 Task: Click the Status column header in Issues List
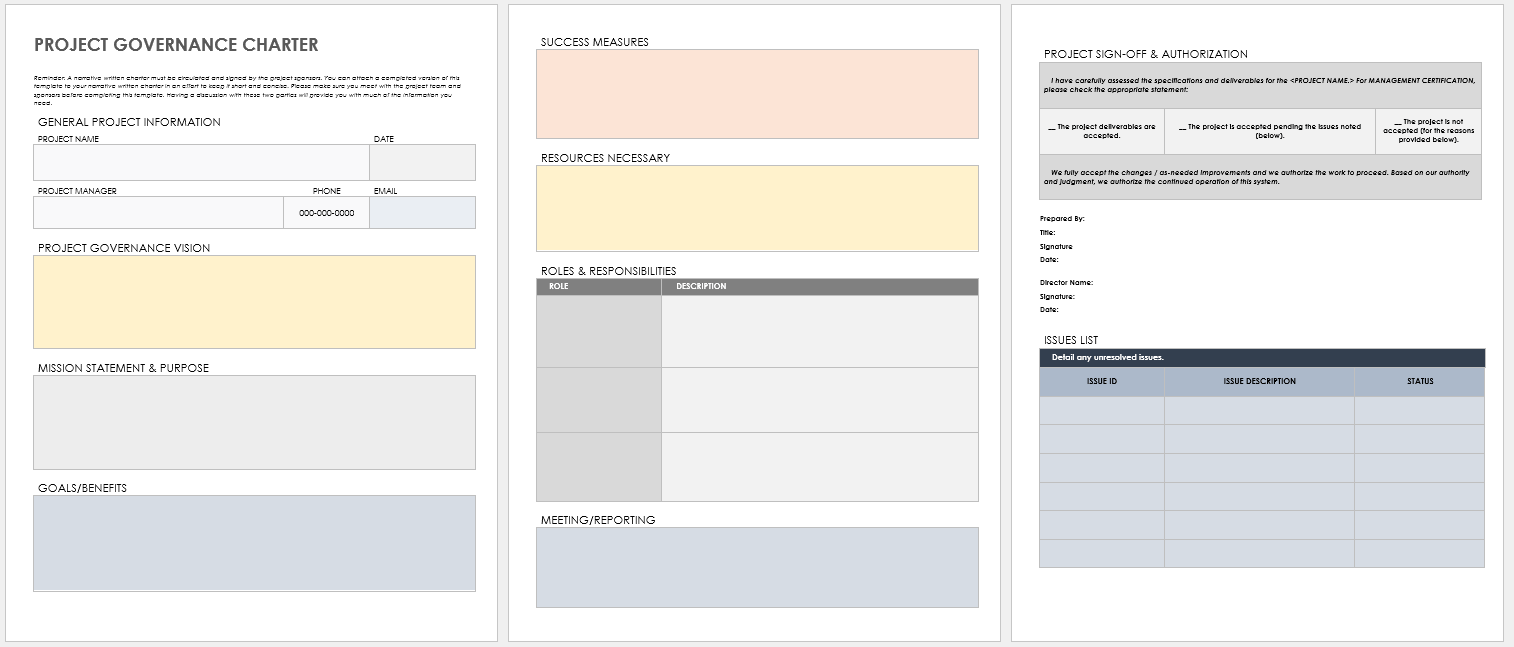tap(1419, 381)
